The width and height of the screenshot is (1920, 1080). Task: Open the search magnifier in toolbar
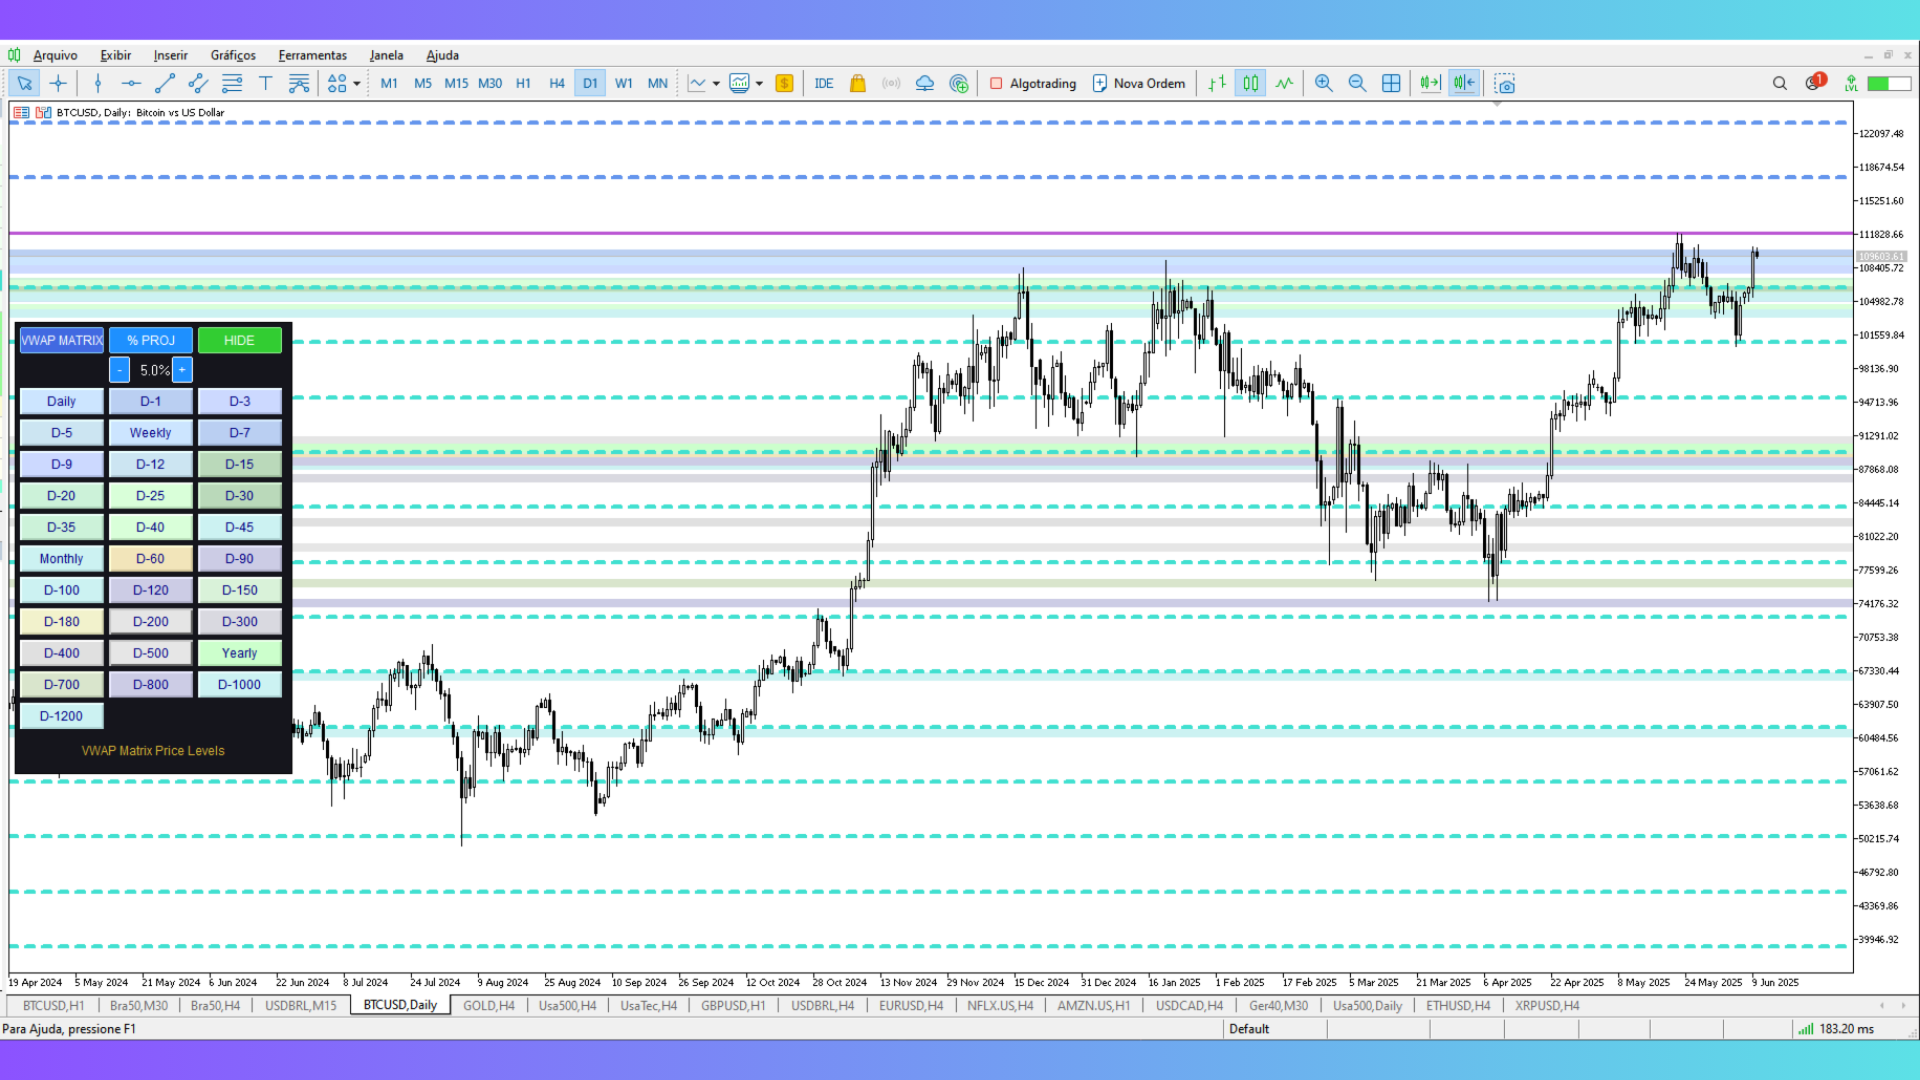click(1779, 84)
